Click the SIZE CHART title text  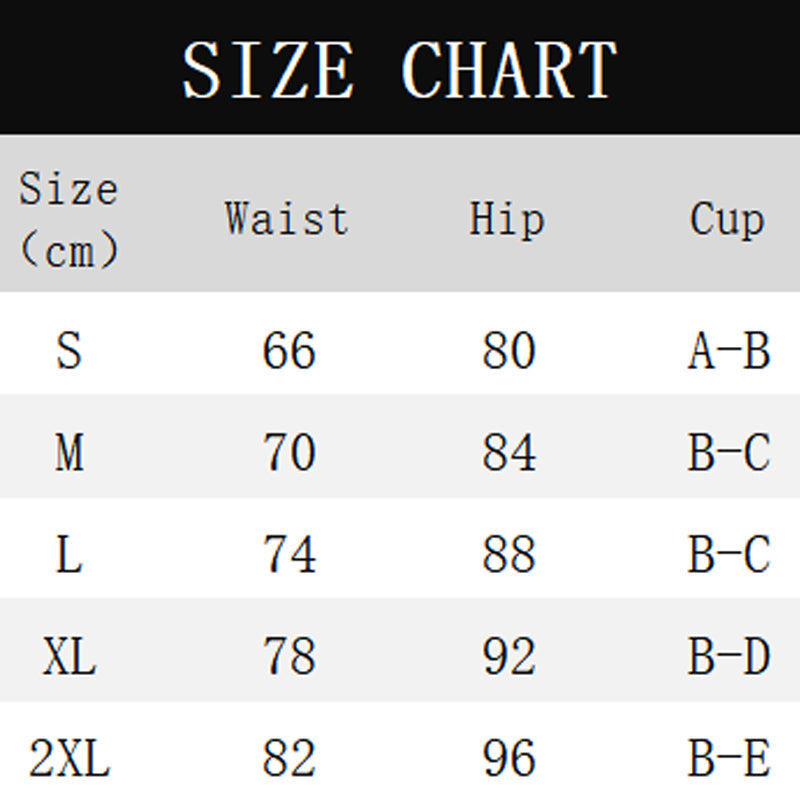399,69
